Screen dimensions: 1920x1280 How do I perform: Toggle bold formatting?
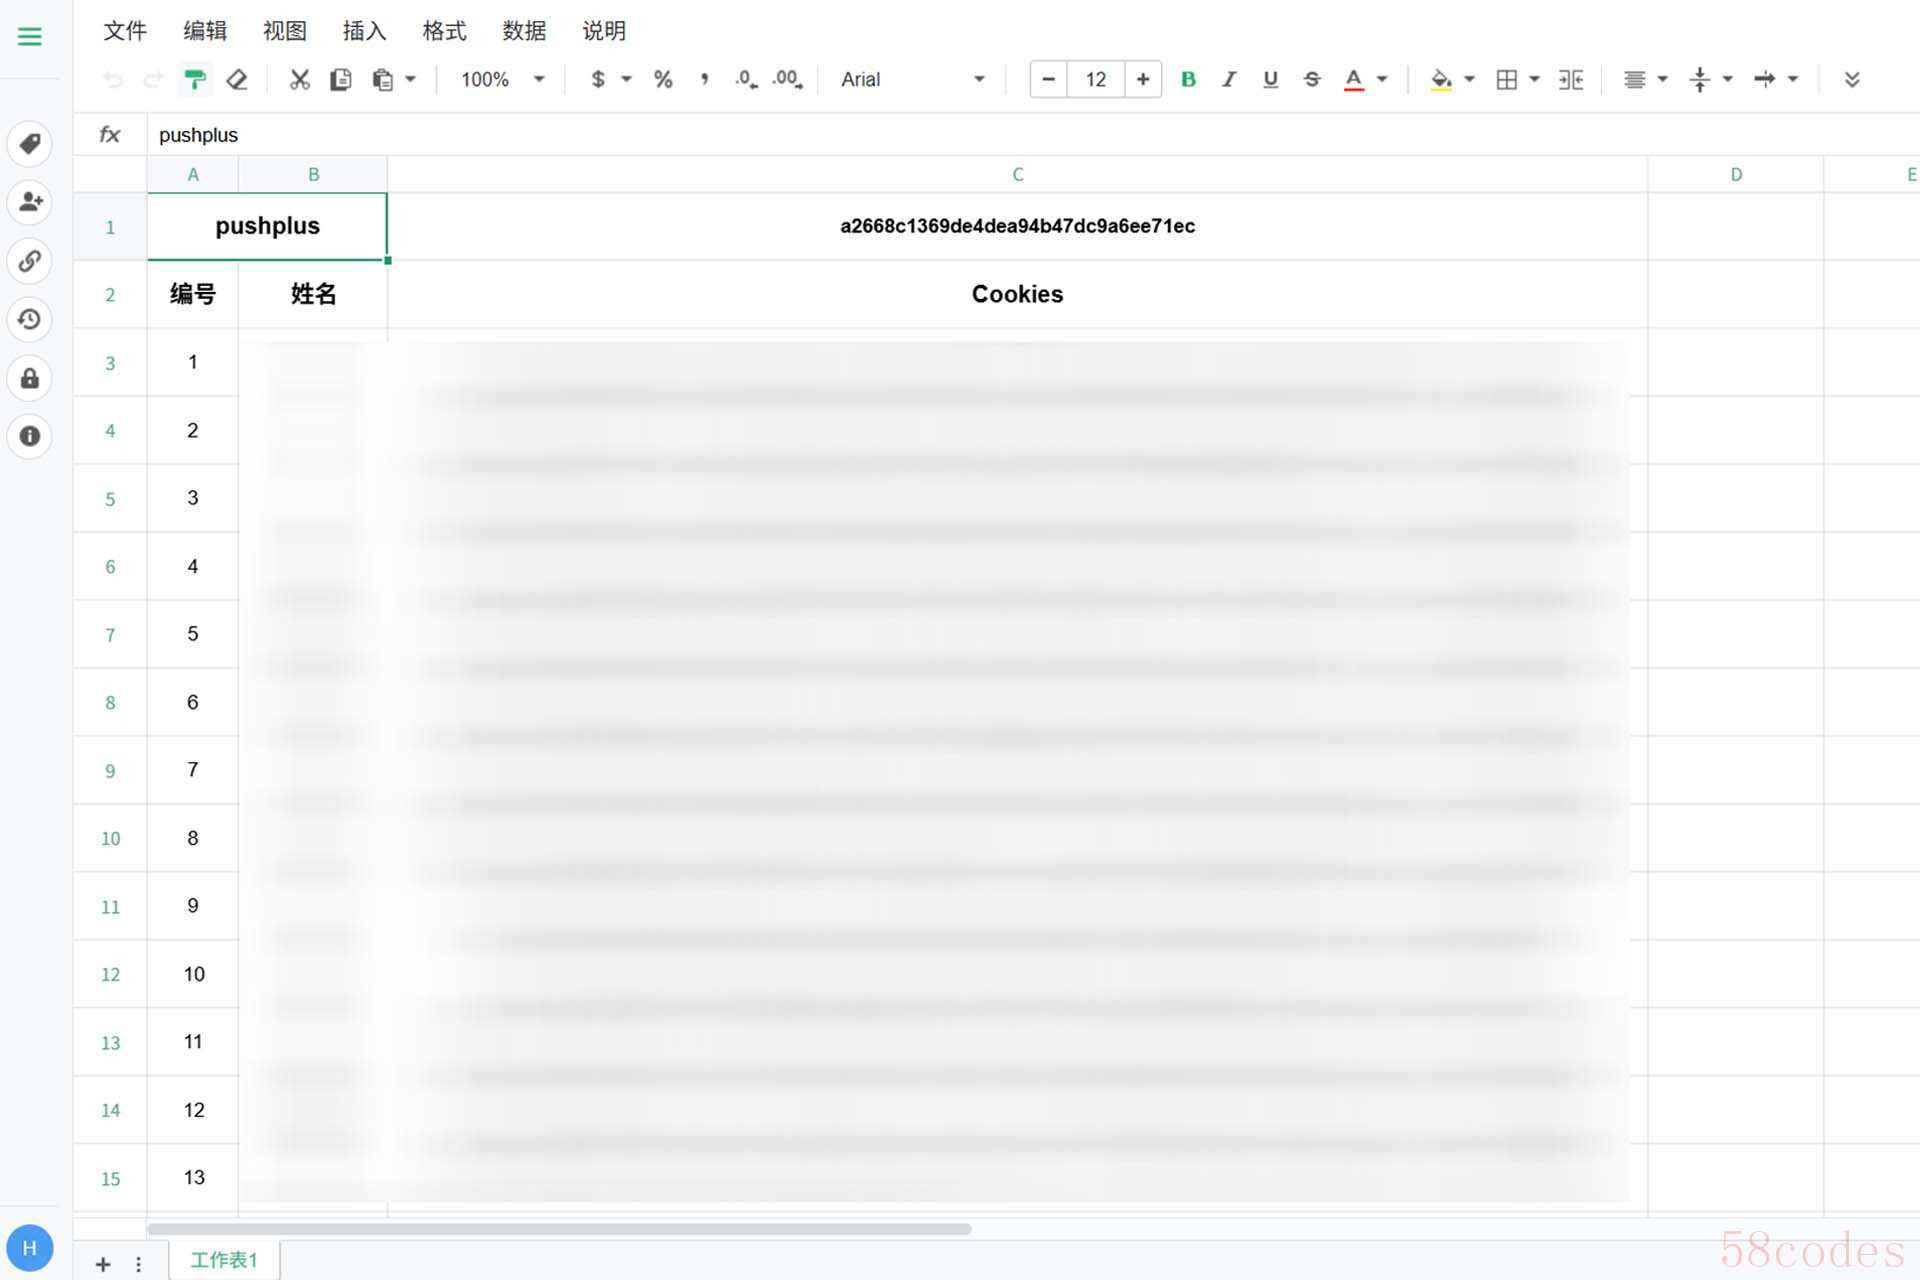[1188, 79]
